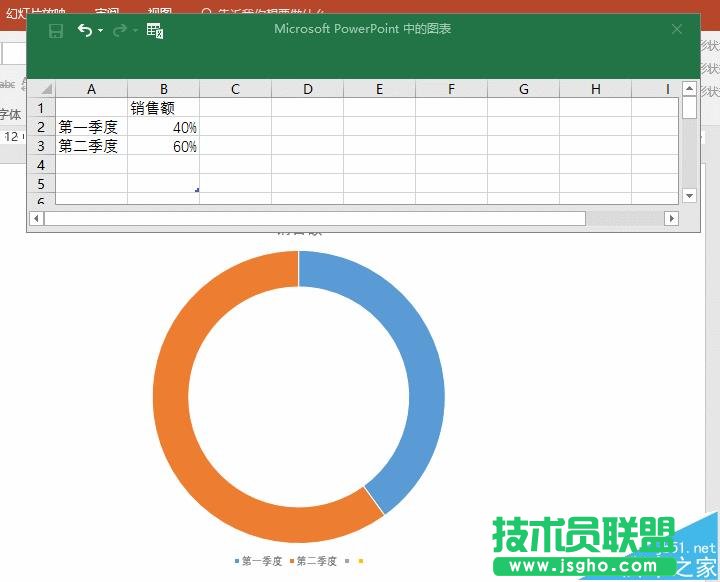Screen dimensions: 720x582
Task: Undo the last action in data sheet
Action: [84, 30]
